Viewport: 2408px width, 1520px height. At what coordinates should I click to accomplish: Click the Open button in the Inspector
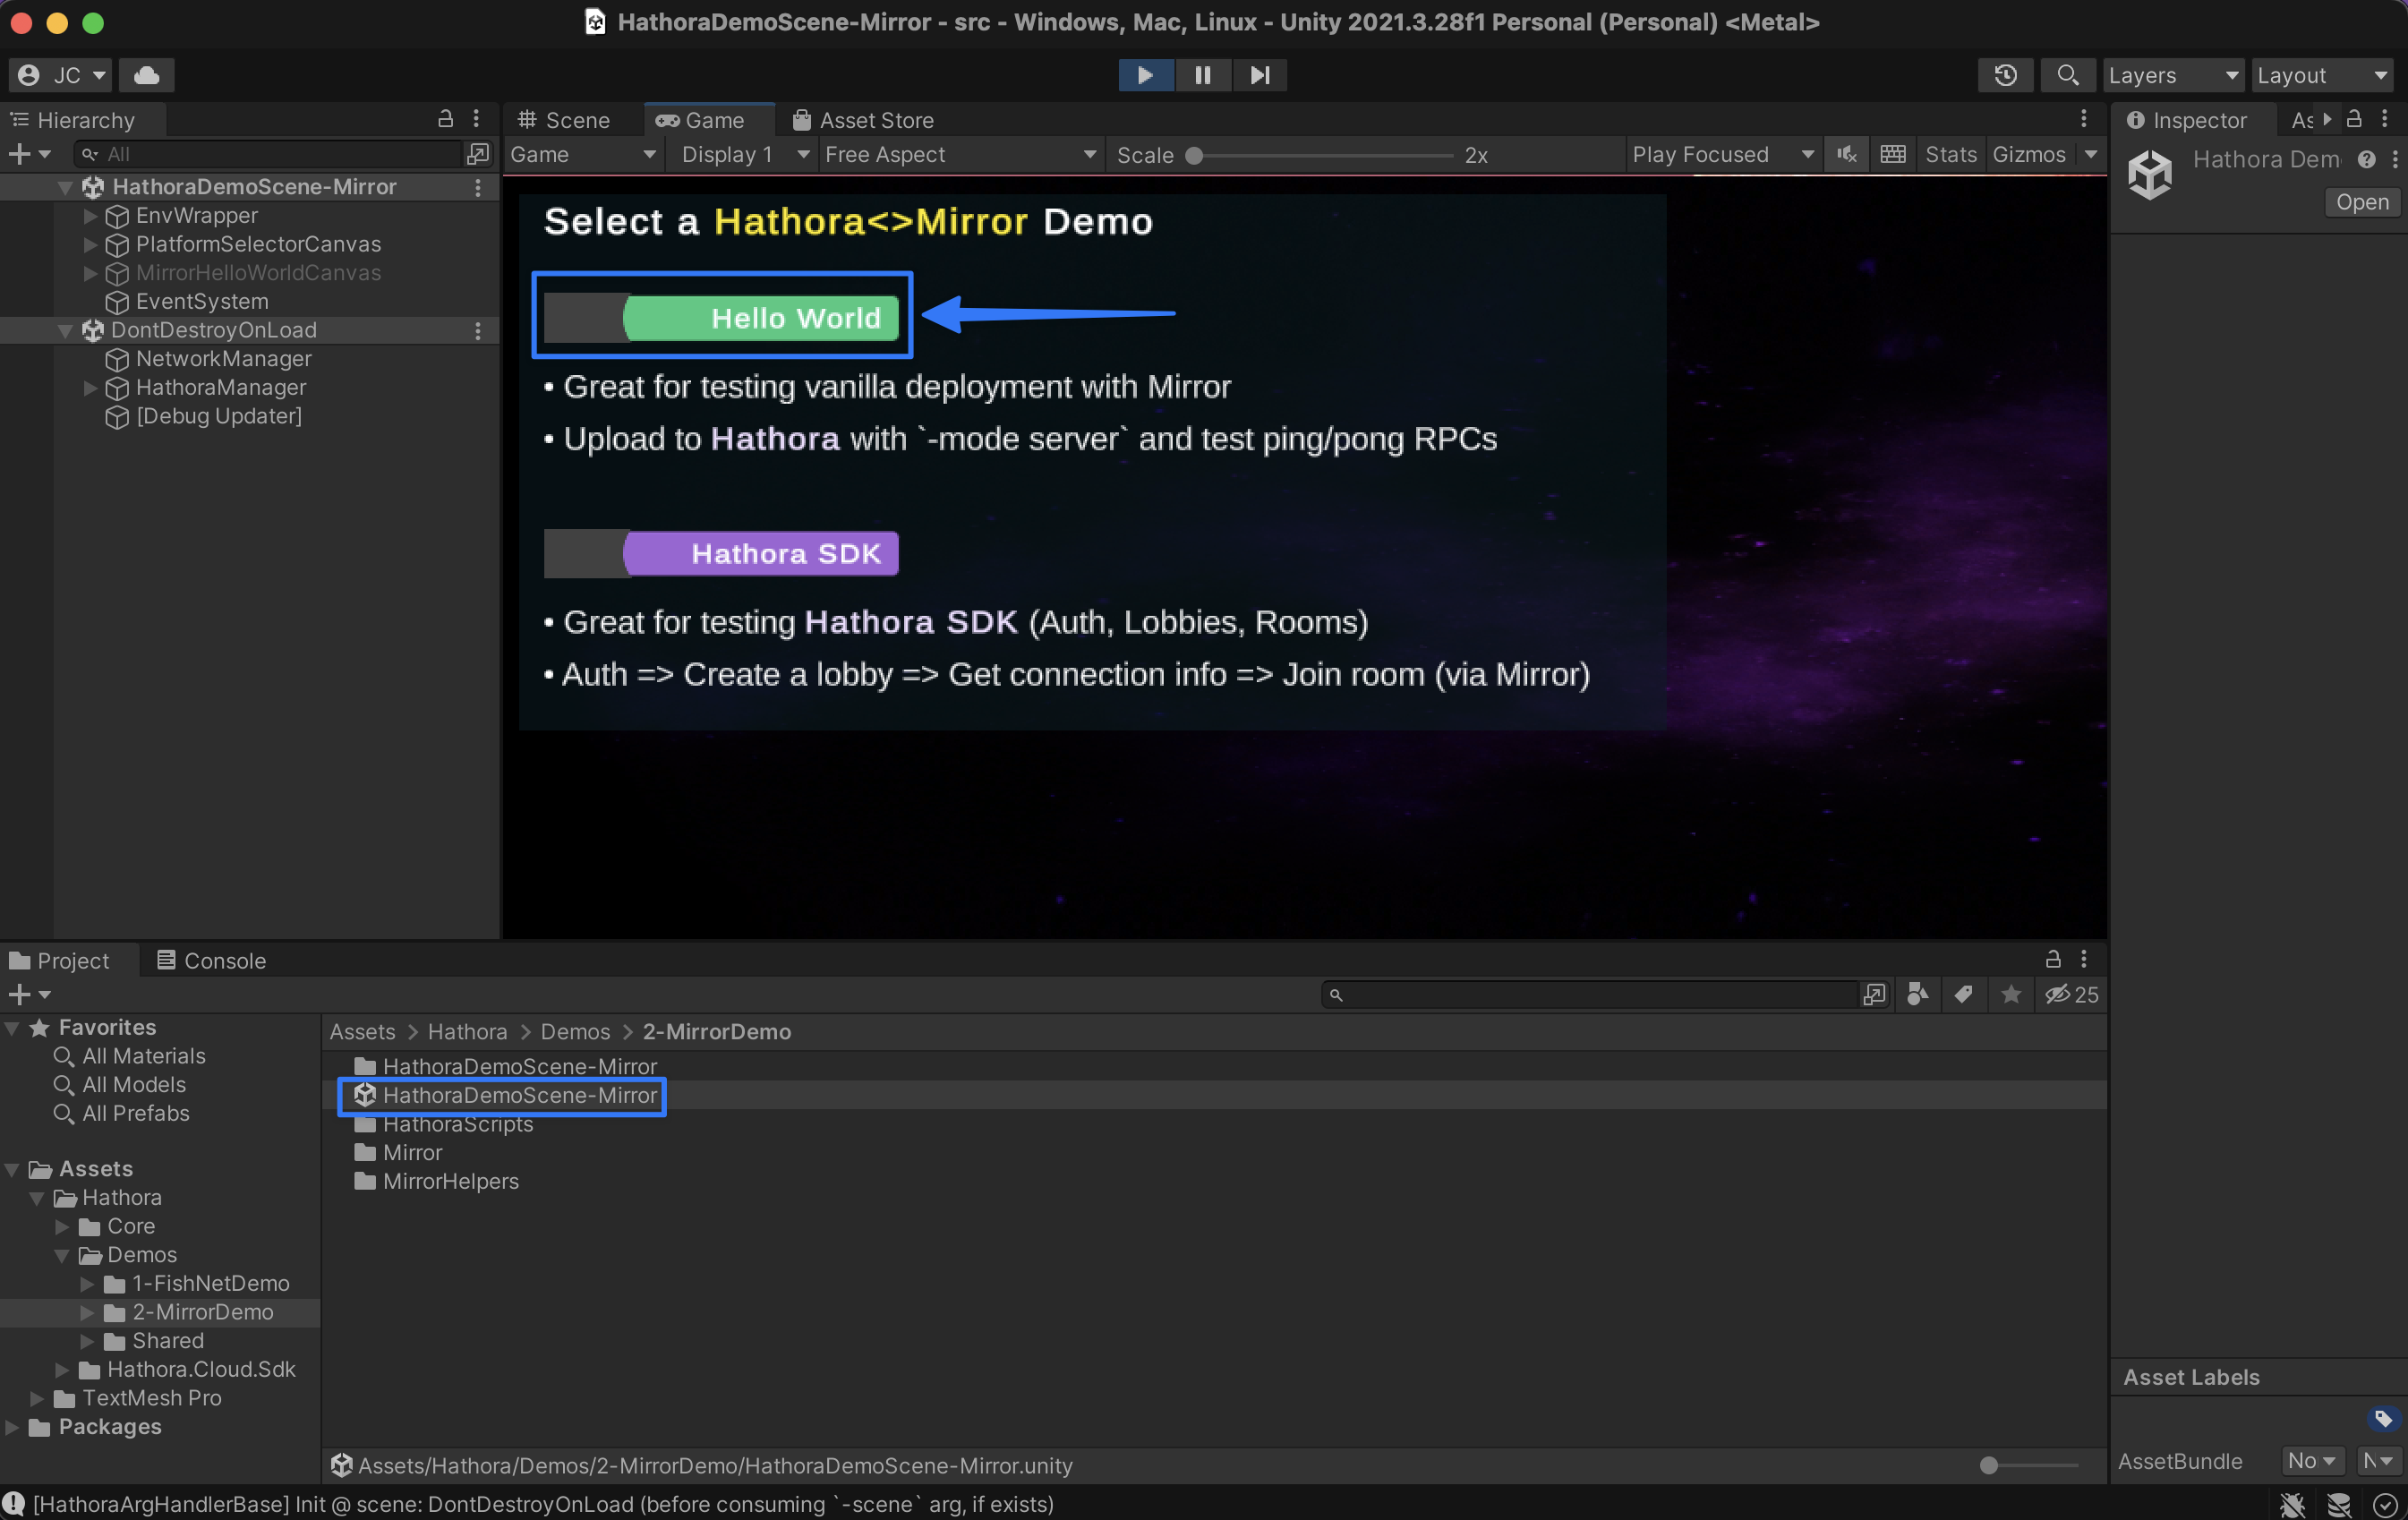pos(2362,202)
